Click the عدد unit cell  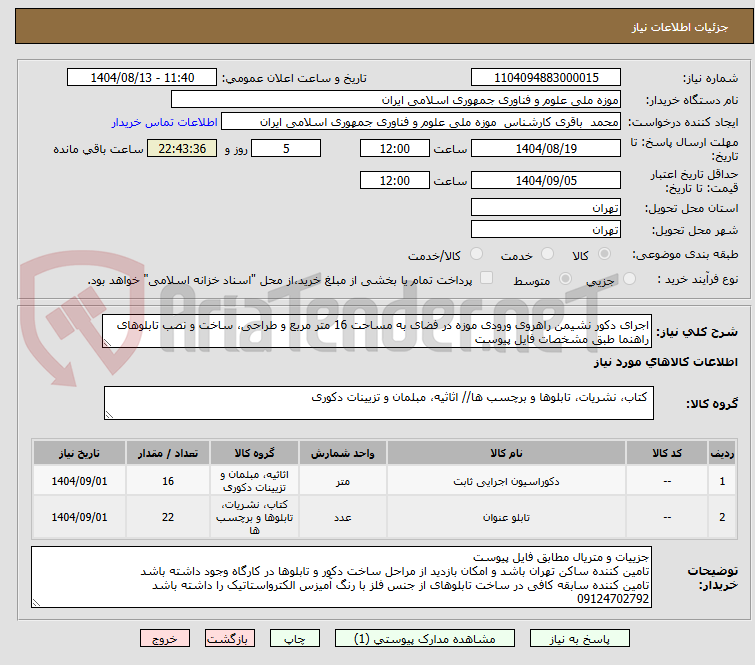click(342, 517)
